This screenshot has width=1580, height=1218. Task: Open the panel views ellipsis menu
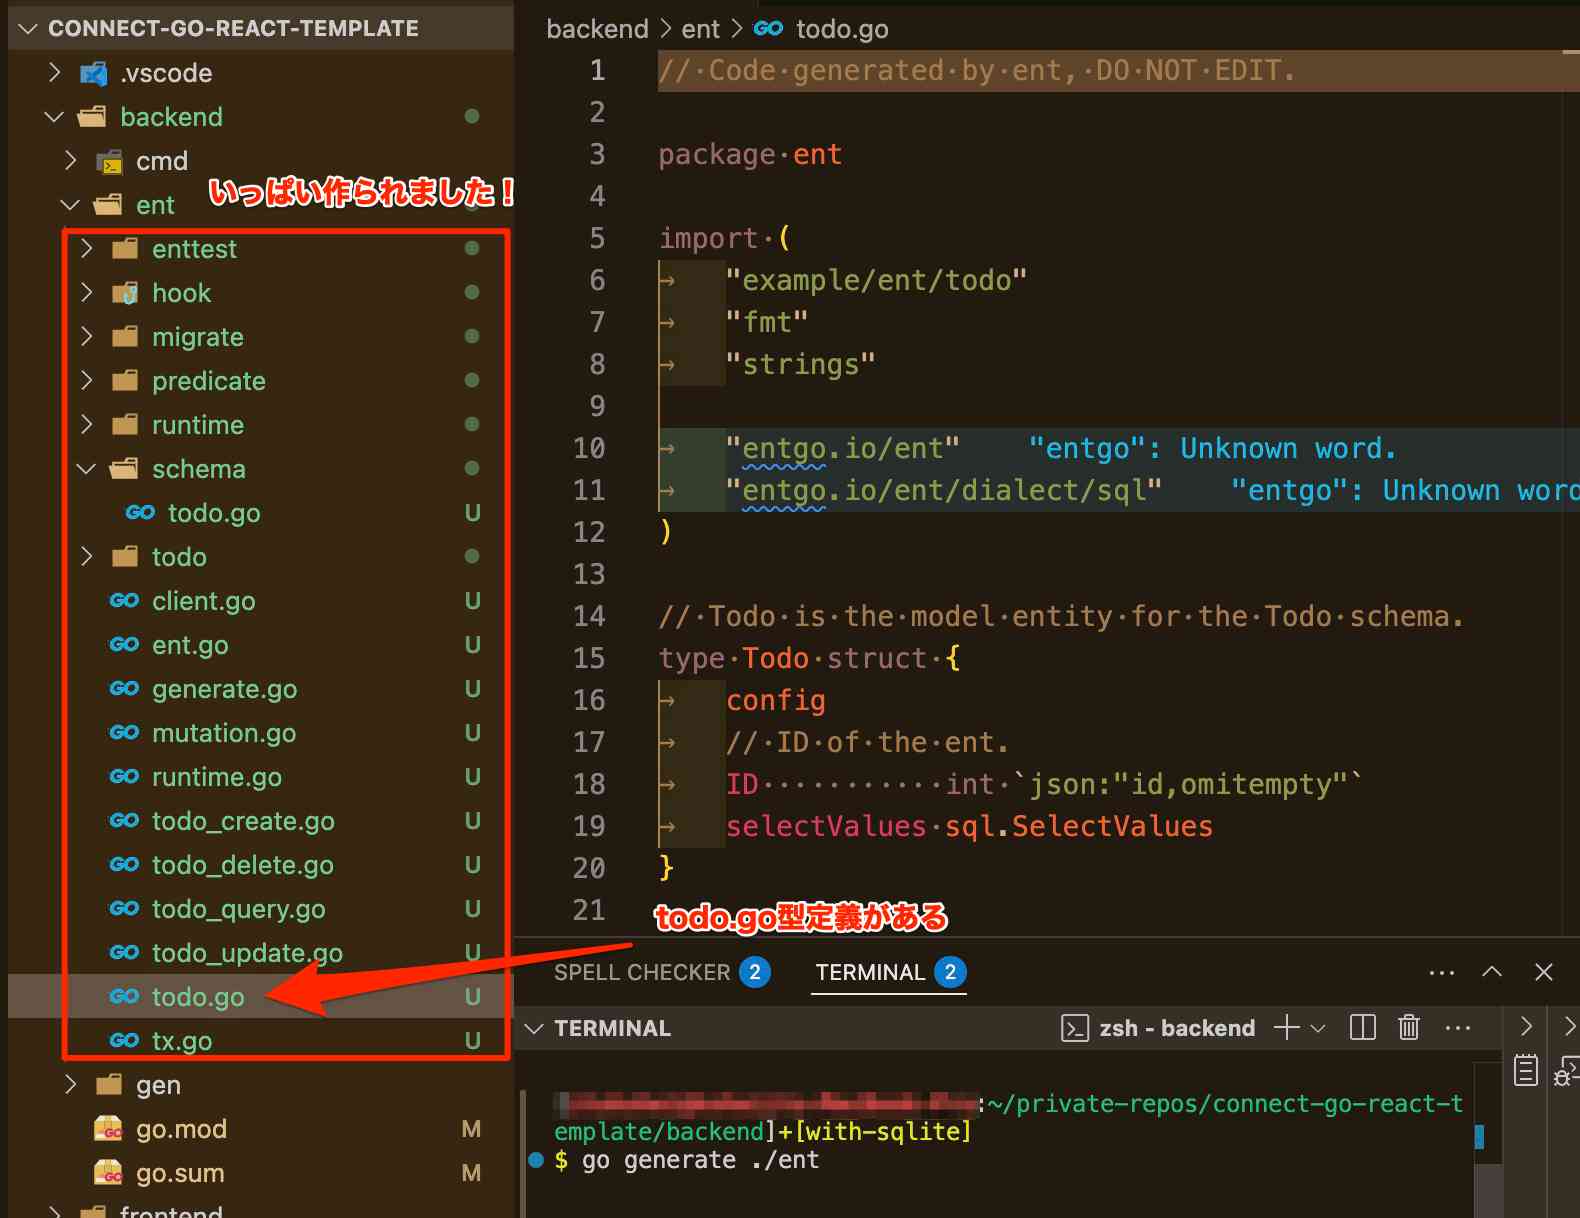[x=1441, y=972]
